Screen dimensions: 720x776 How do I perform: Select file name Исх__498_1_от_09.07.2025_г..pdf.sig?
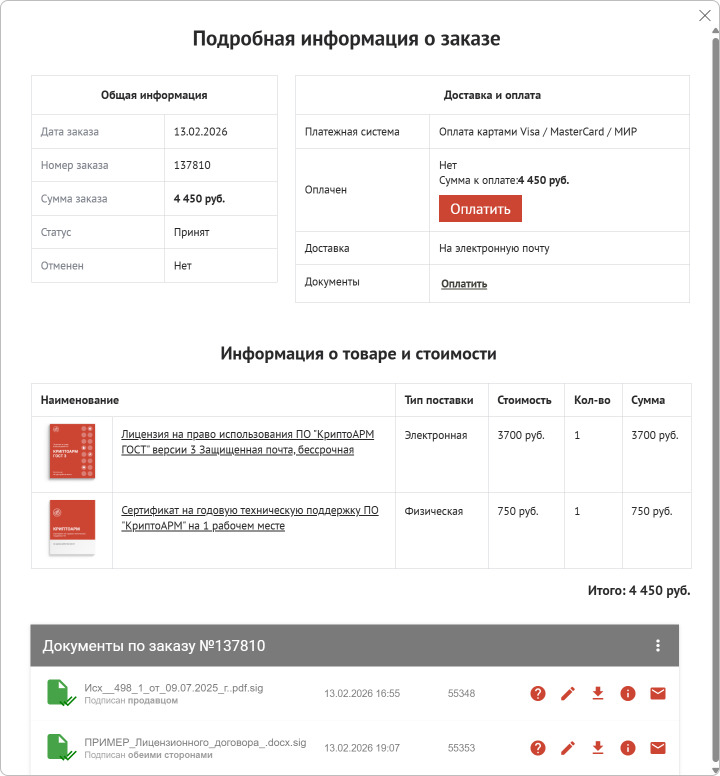174,688
